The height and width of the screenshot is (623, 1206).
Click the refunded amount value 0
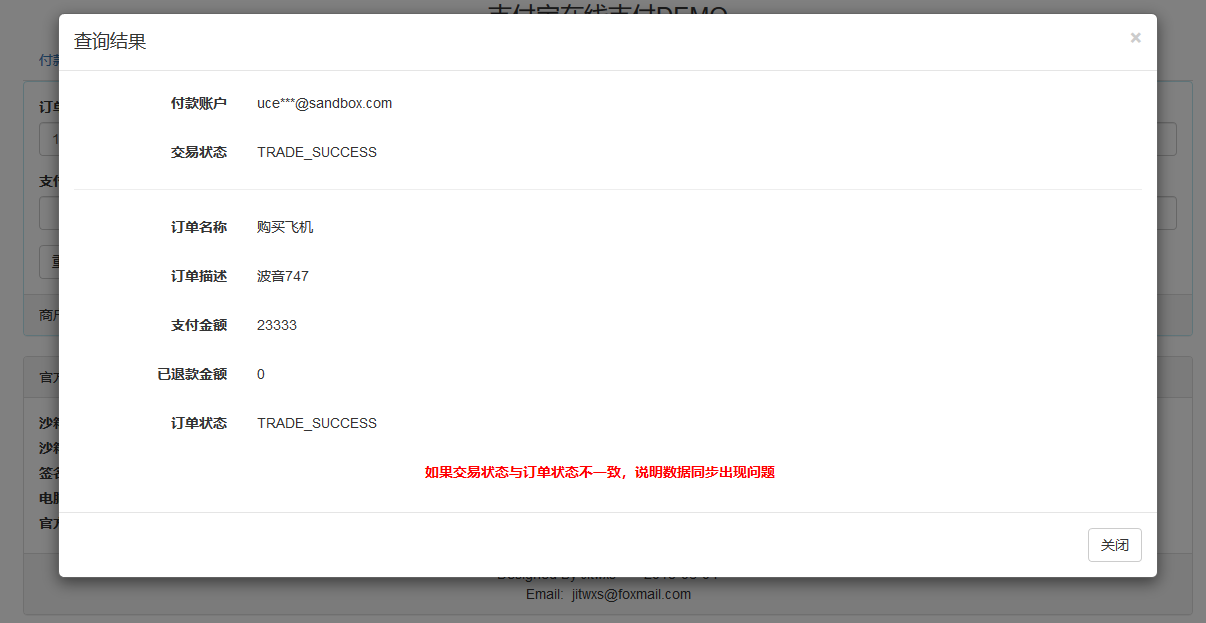[x=260, y=374]
